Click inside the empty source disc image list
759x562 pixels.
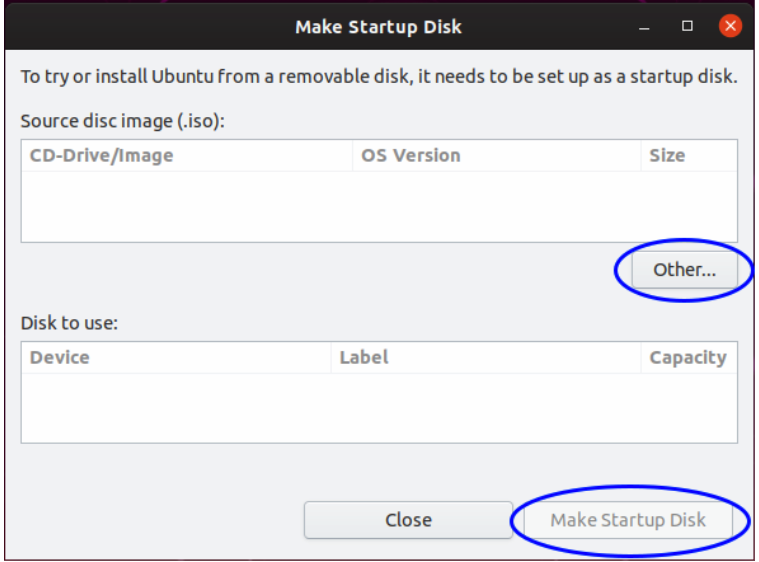click(379, 206)
